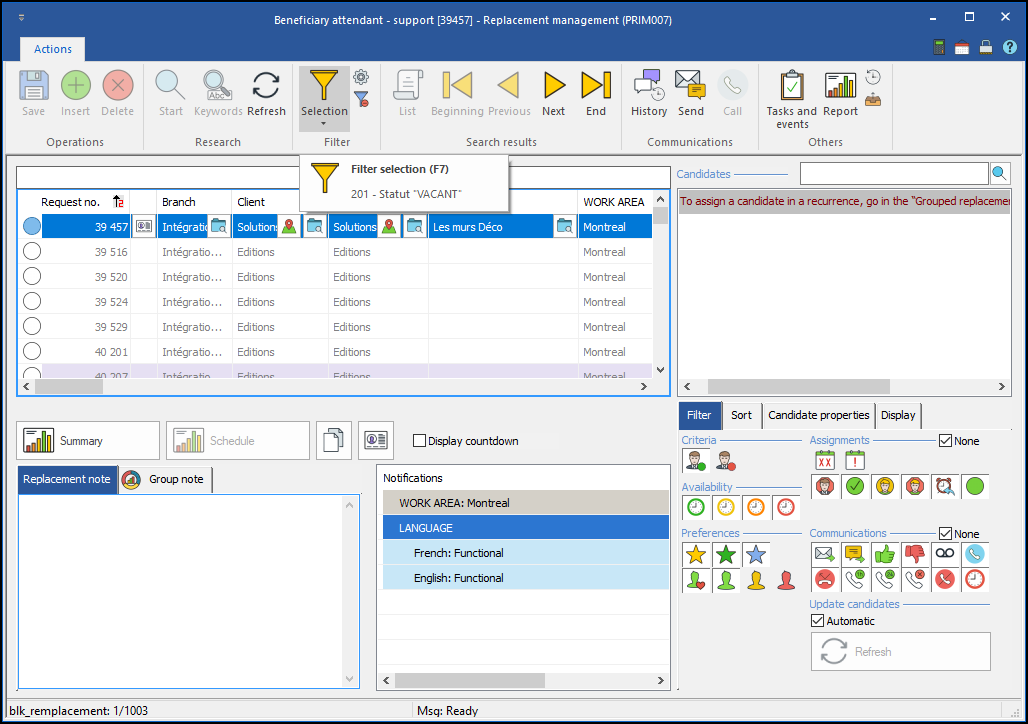
Task: Select the row marker for request 39 524
Action: [x=31, y=301]
